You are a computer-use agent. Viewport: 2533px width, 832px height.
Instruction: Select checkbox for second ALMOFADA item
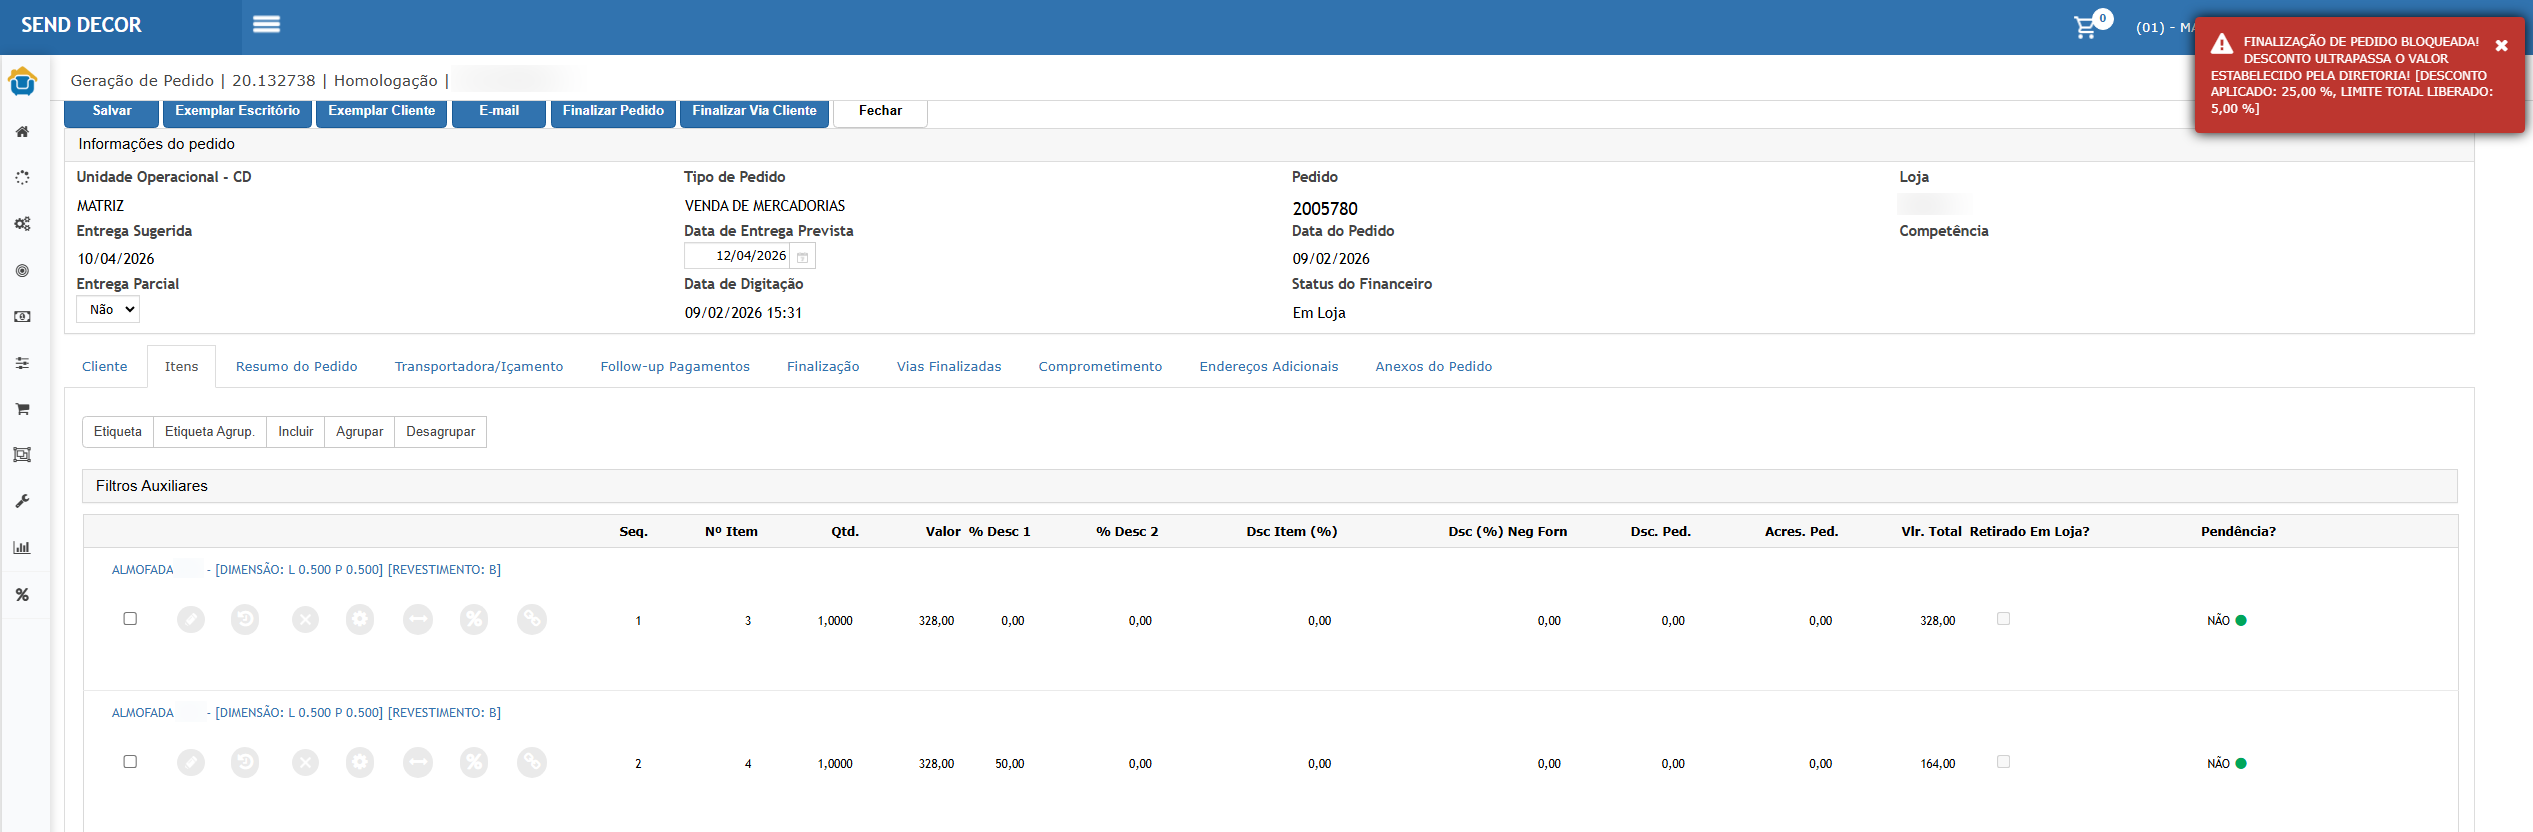(x=130, y=762)
